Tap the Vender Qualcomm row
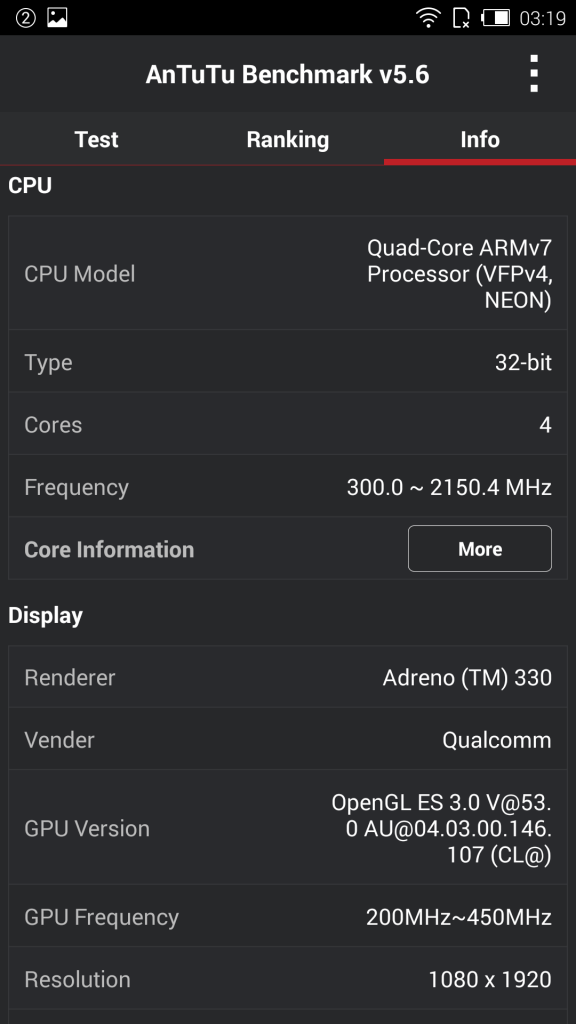Image resolution: width=576 pixels, height=1024 pixels. click(288, 739)
